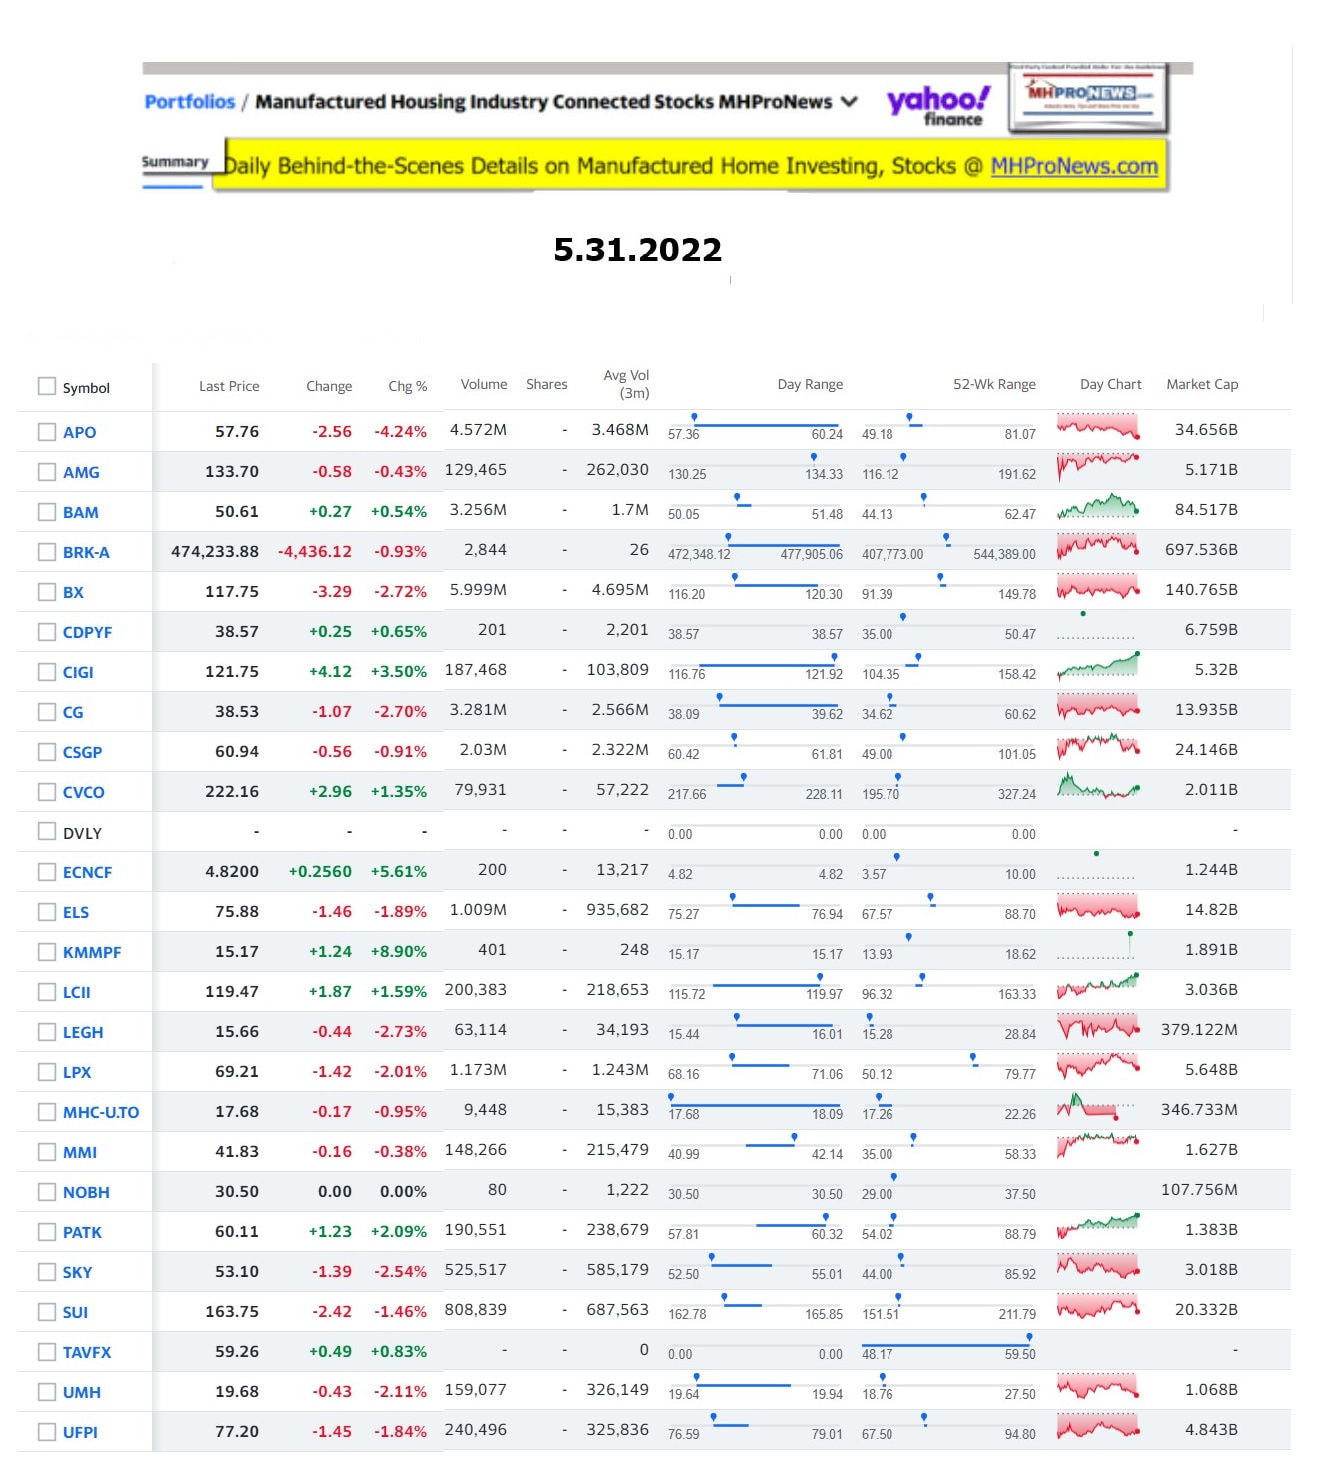Open the Portfolios breadcrumb link
The width and height of the screenshot is (1333, 1464).
click(189, 102)
